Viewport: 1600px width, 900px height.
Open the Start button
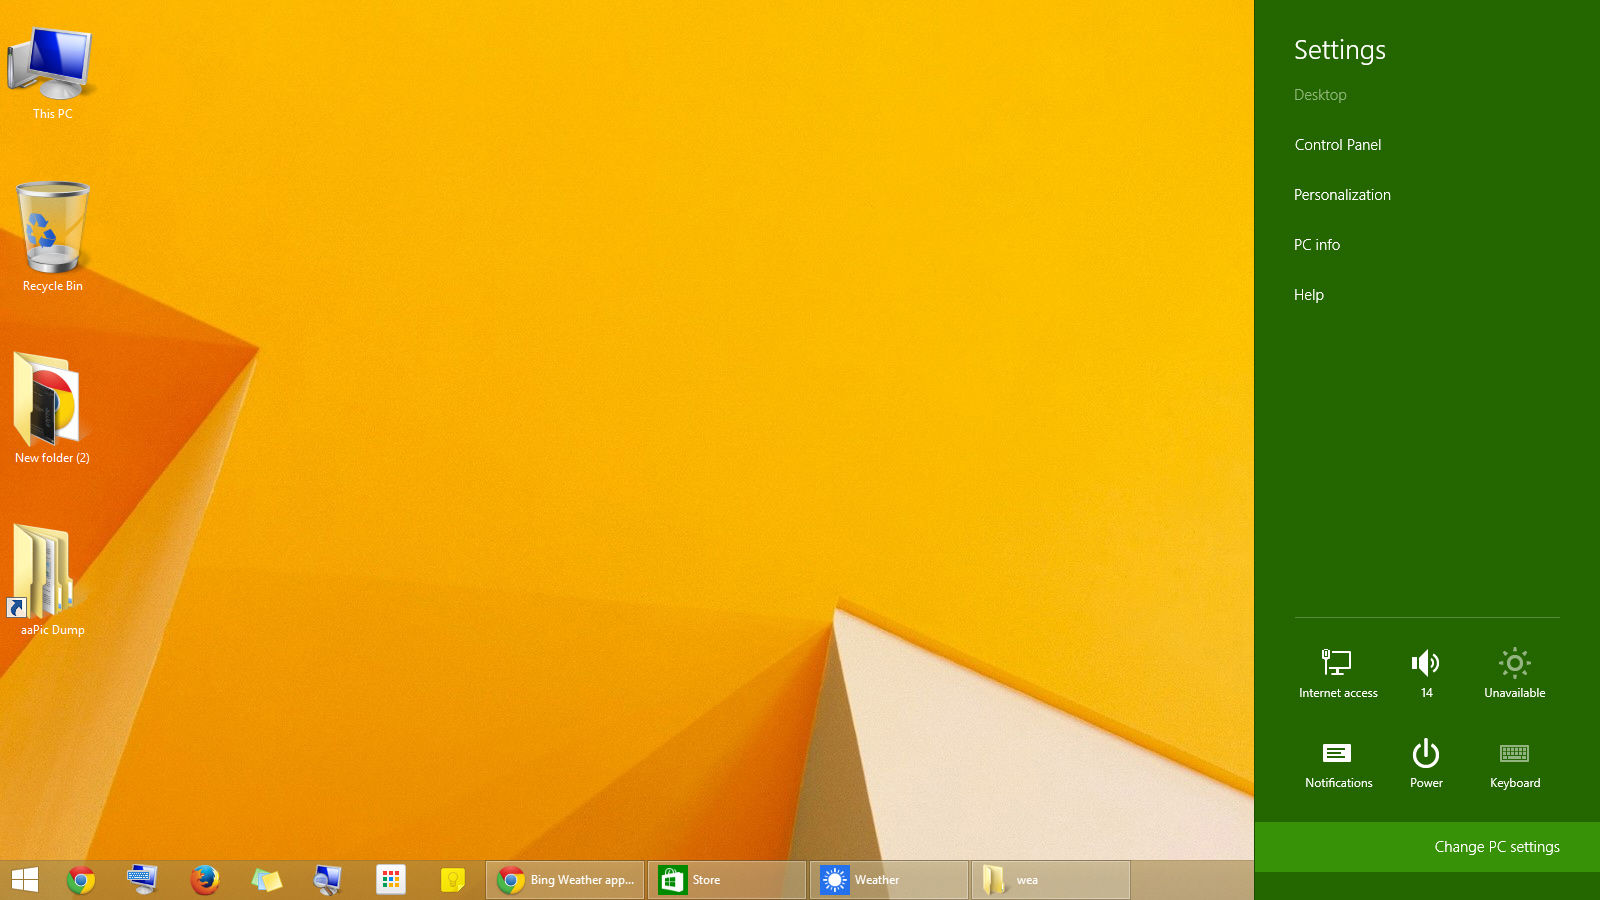coord(24,880)
